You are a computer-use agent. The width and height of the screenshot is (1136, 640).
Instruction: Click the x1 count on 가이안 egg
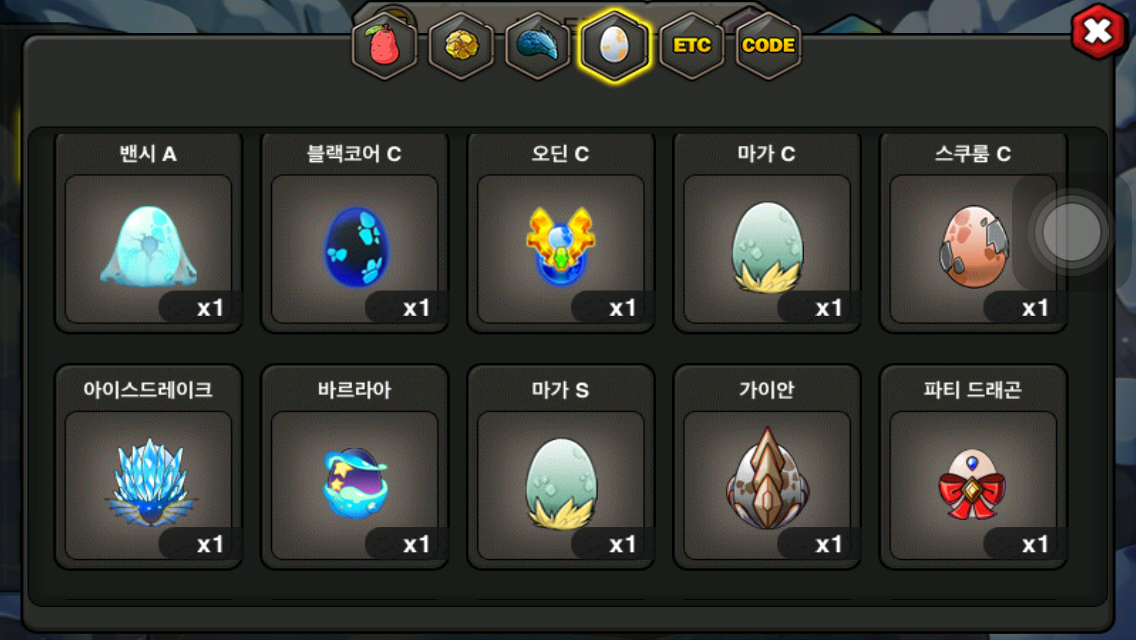click(828, 544)
